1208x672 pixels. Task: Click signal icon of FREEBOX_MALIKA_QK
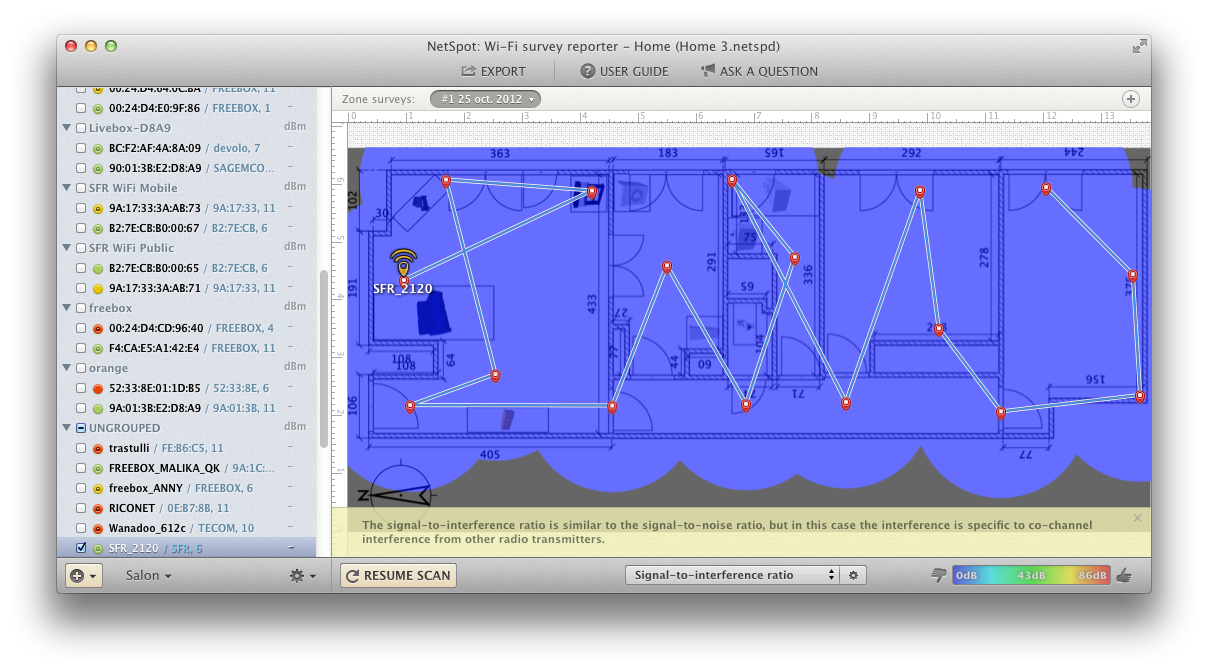tap(98, 468)
